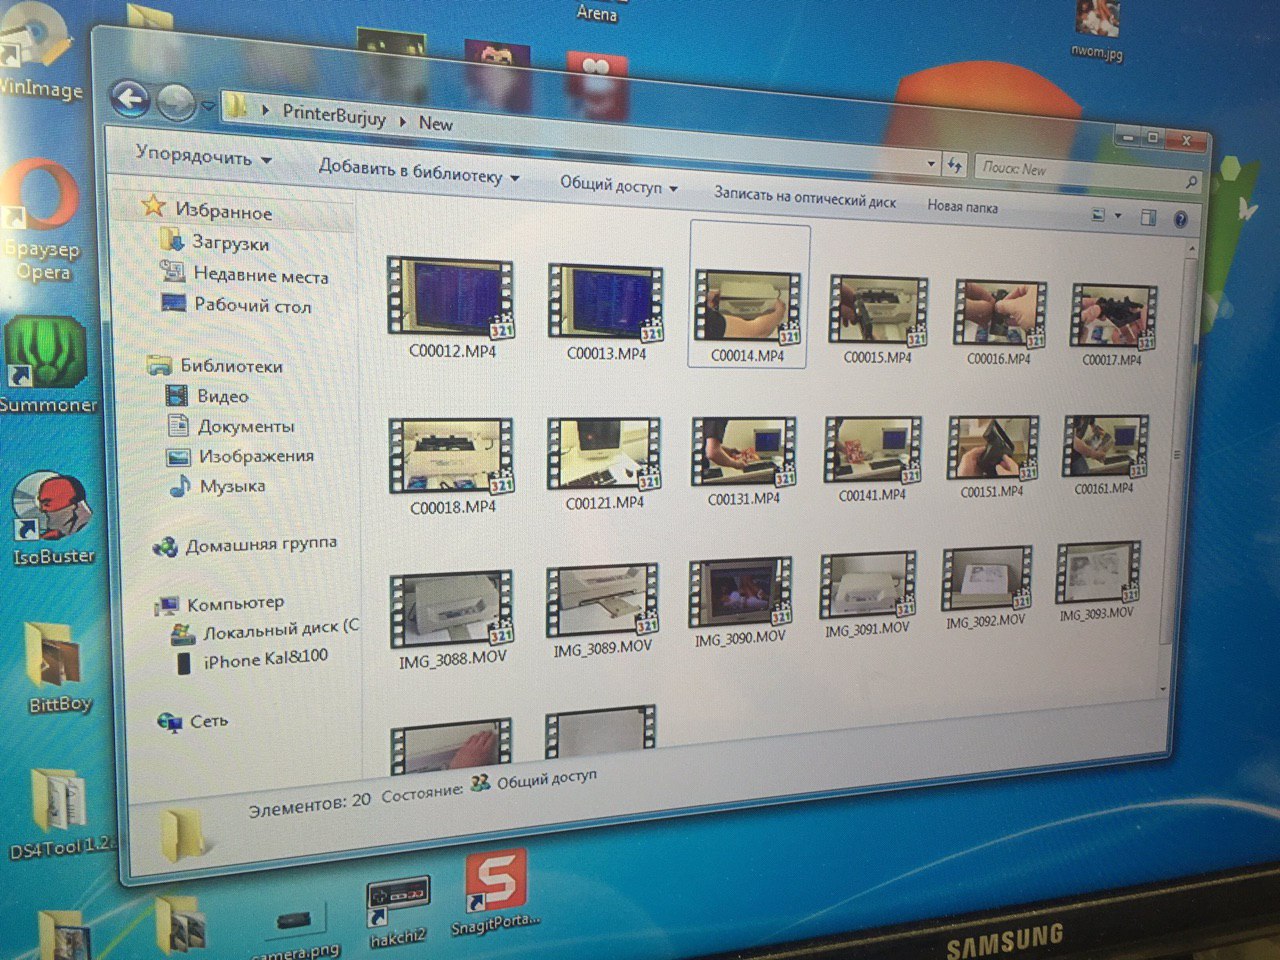The image size is (1280, 960).
Task: Open the Summoner desktop shortcut
Action: (46, 365)
